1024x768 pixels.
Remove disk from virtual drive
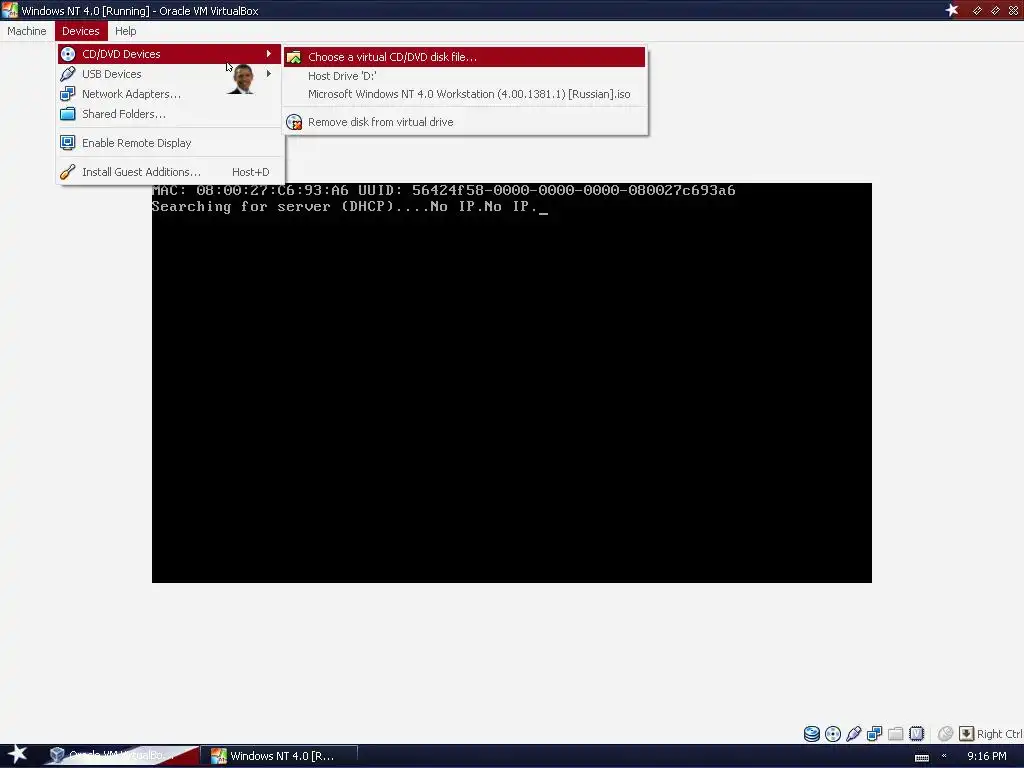[x=464, y=122]
